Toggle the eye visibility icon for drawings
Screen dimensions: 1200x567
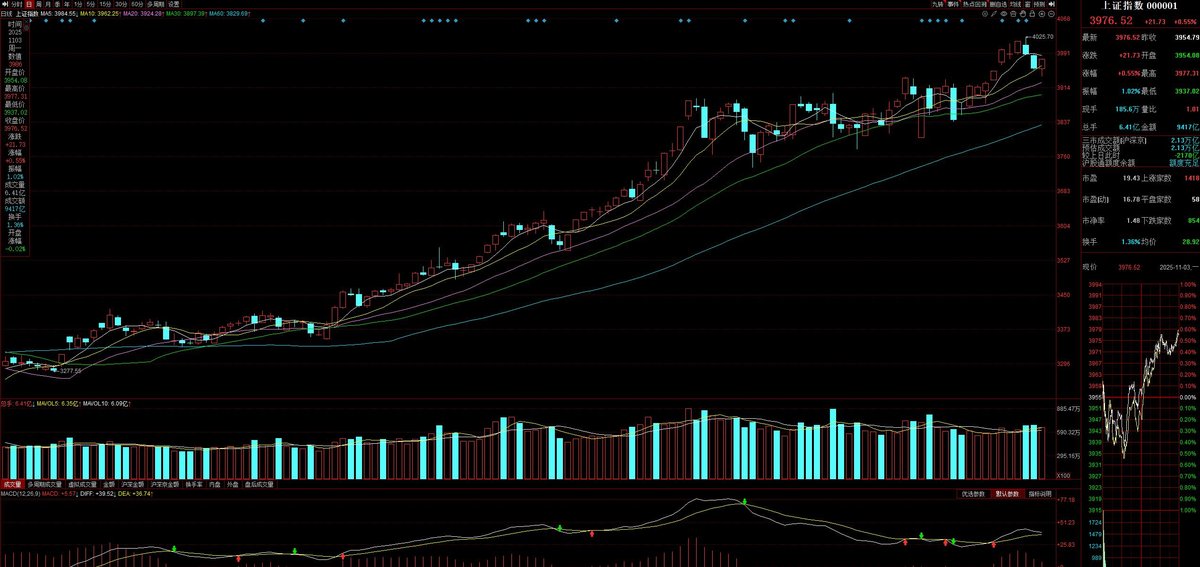tap(1003, 14)
